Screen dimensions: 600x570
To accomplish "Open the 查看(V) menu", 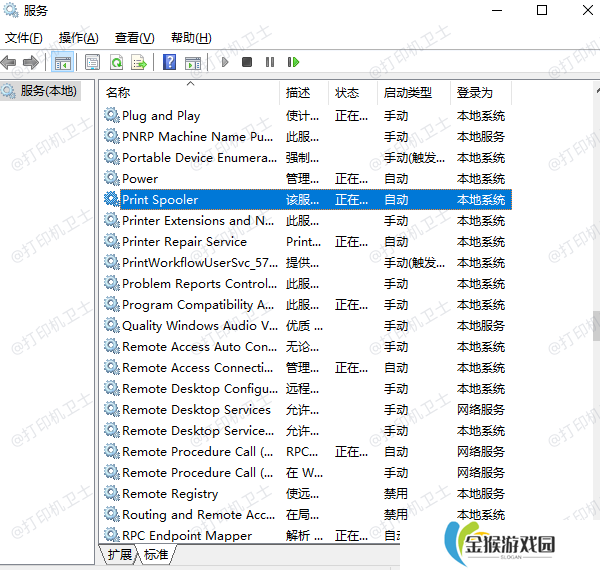I will (x=134, y=37).
